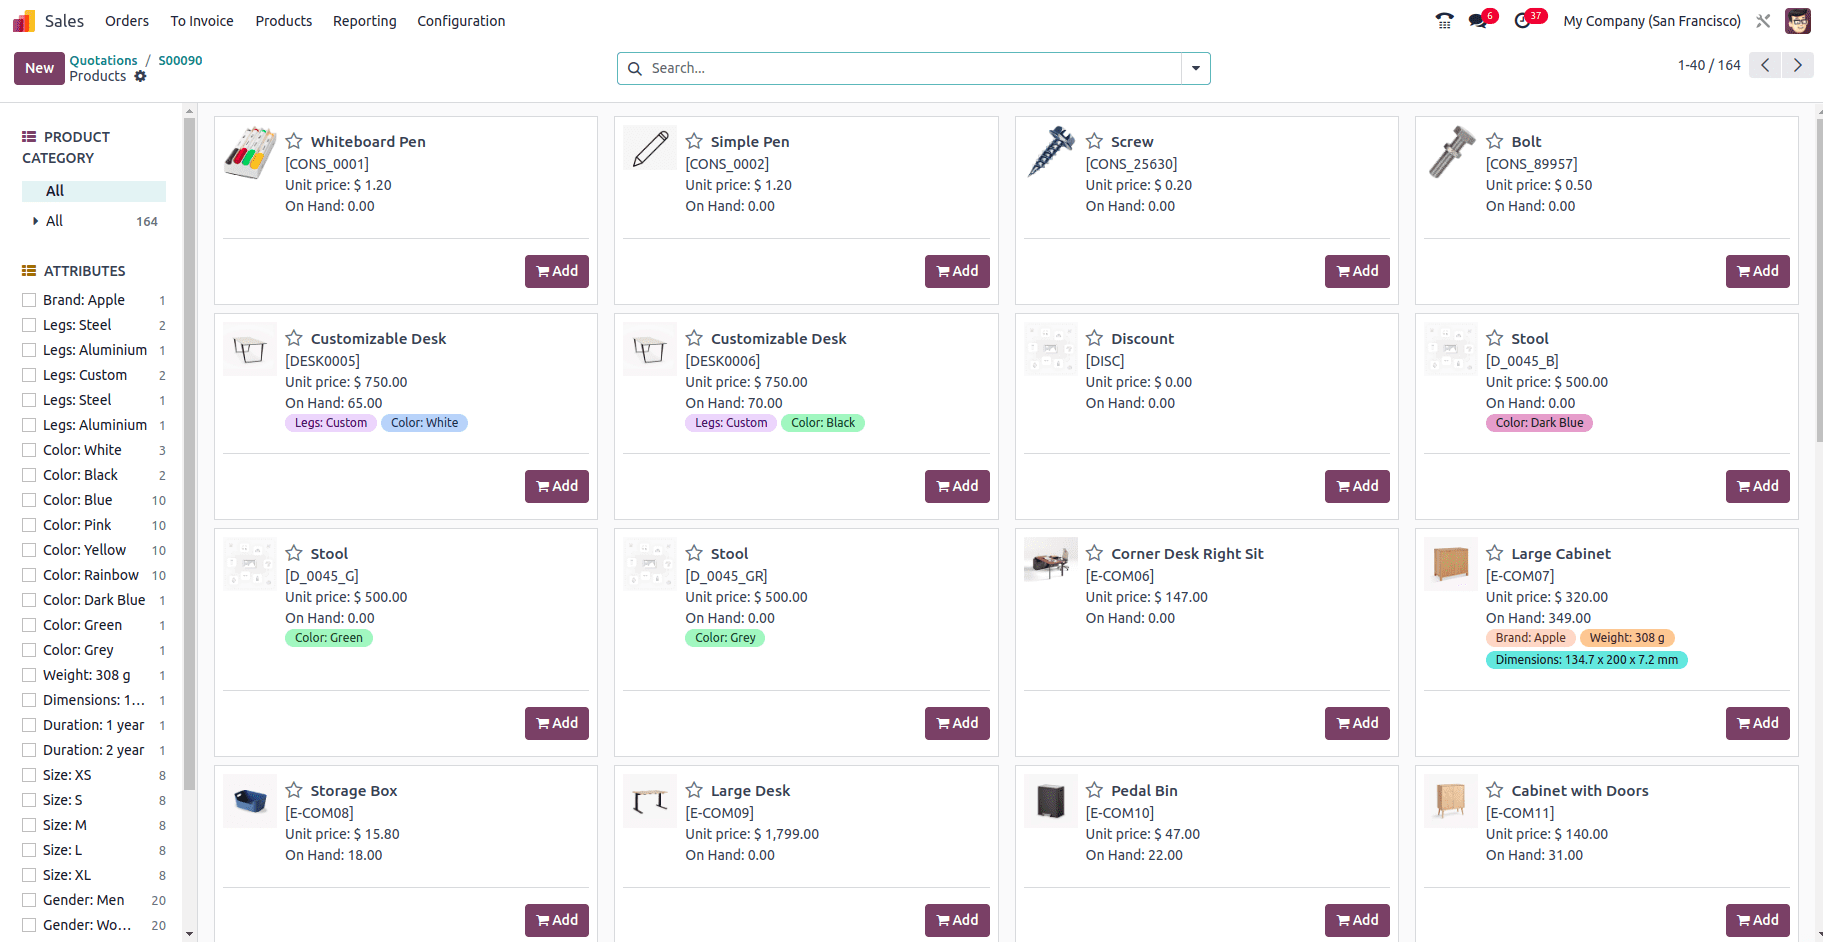Click the Dimensions tag on Large Cabinet
Viewport: 1823px width, 942px height.
point(1586,660)
